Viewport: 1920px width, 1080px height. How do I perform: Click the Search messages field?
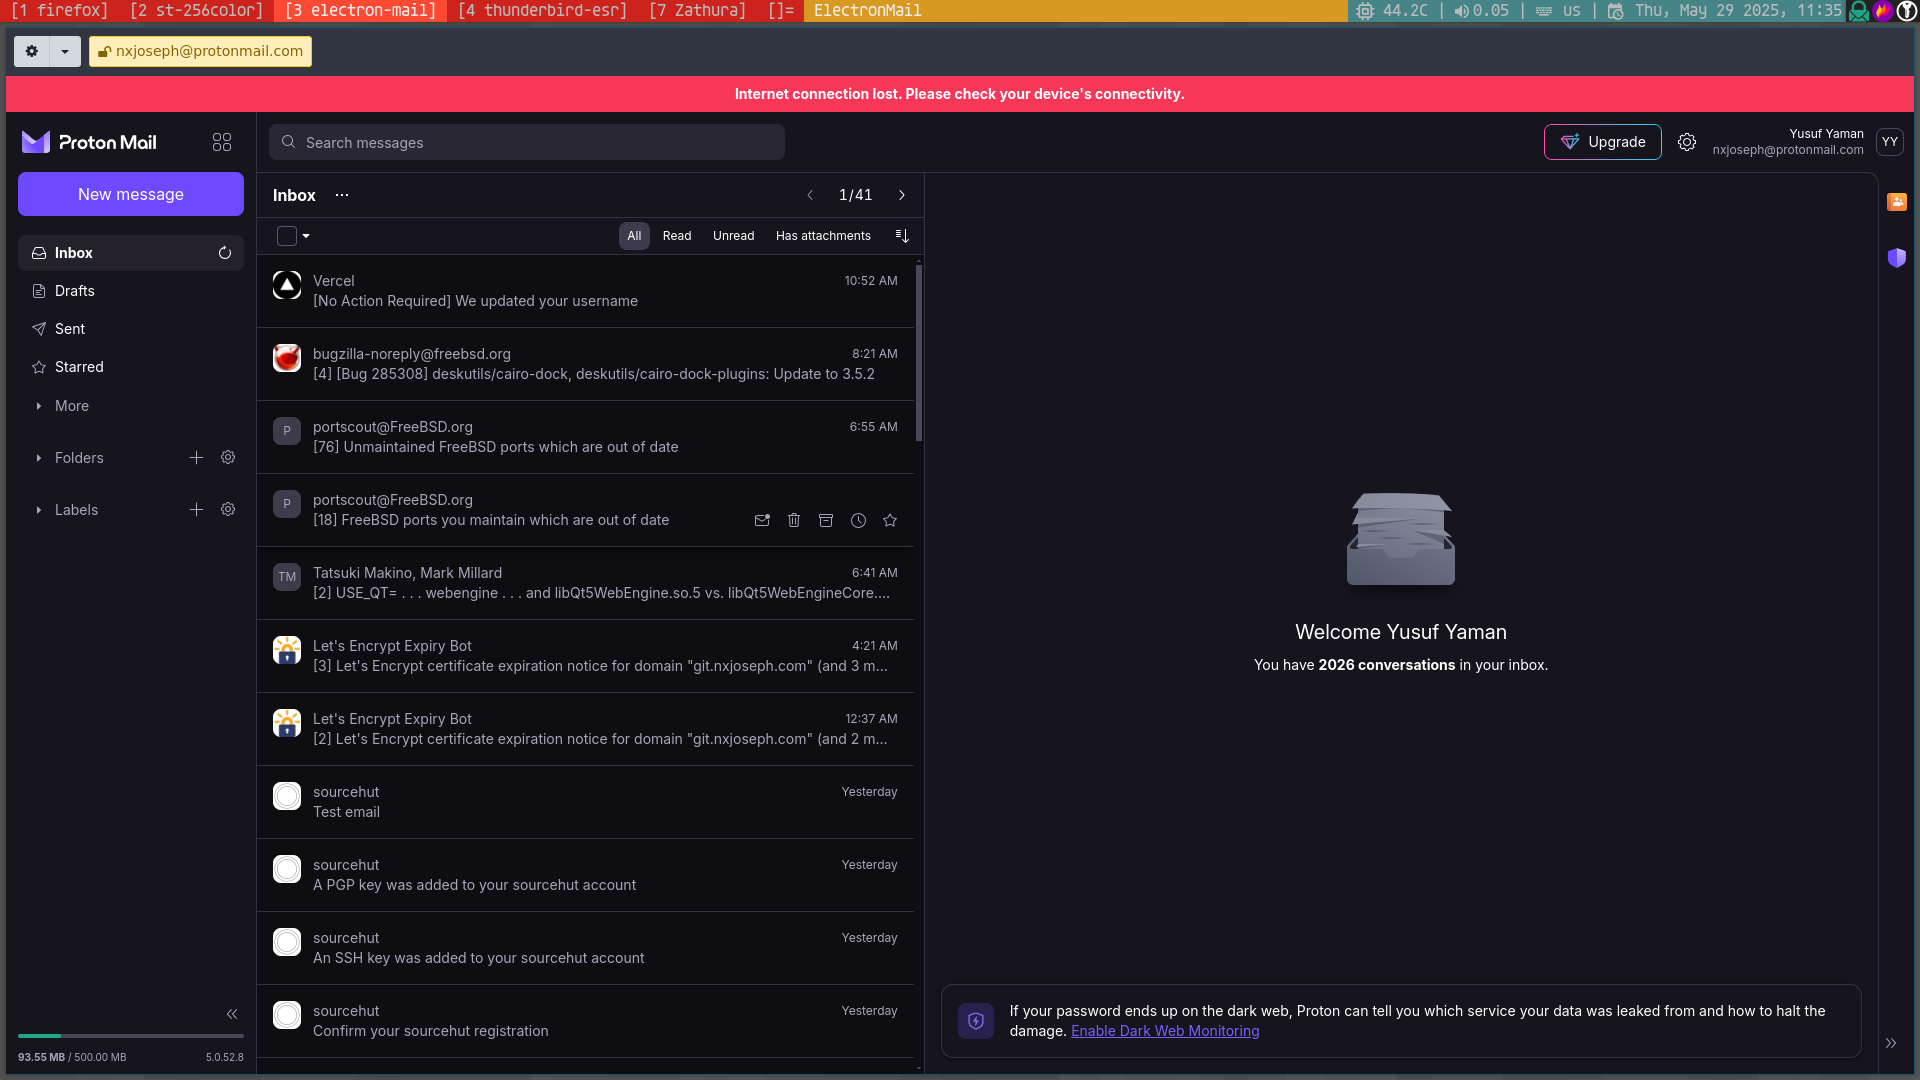[527, 142]
